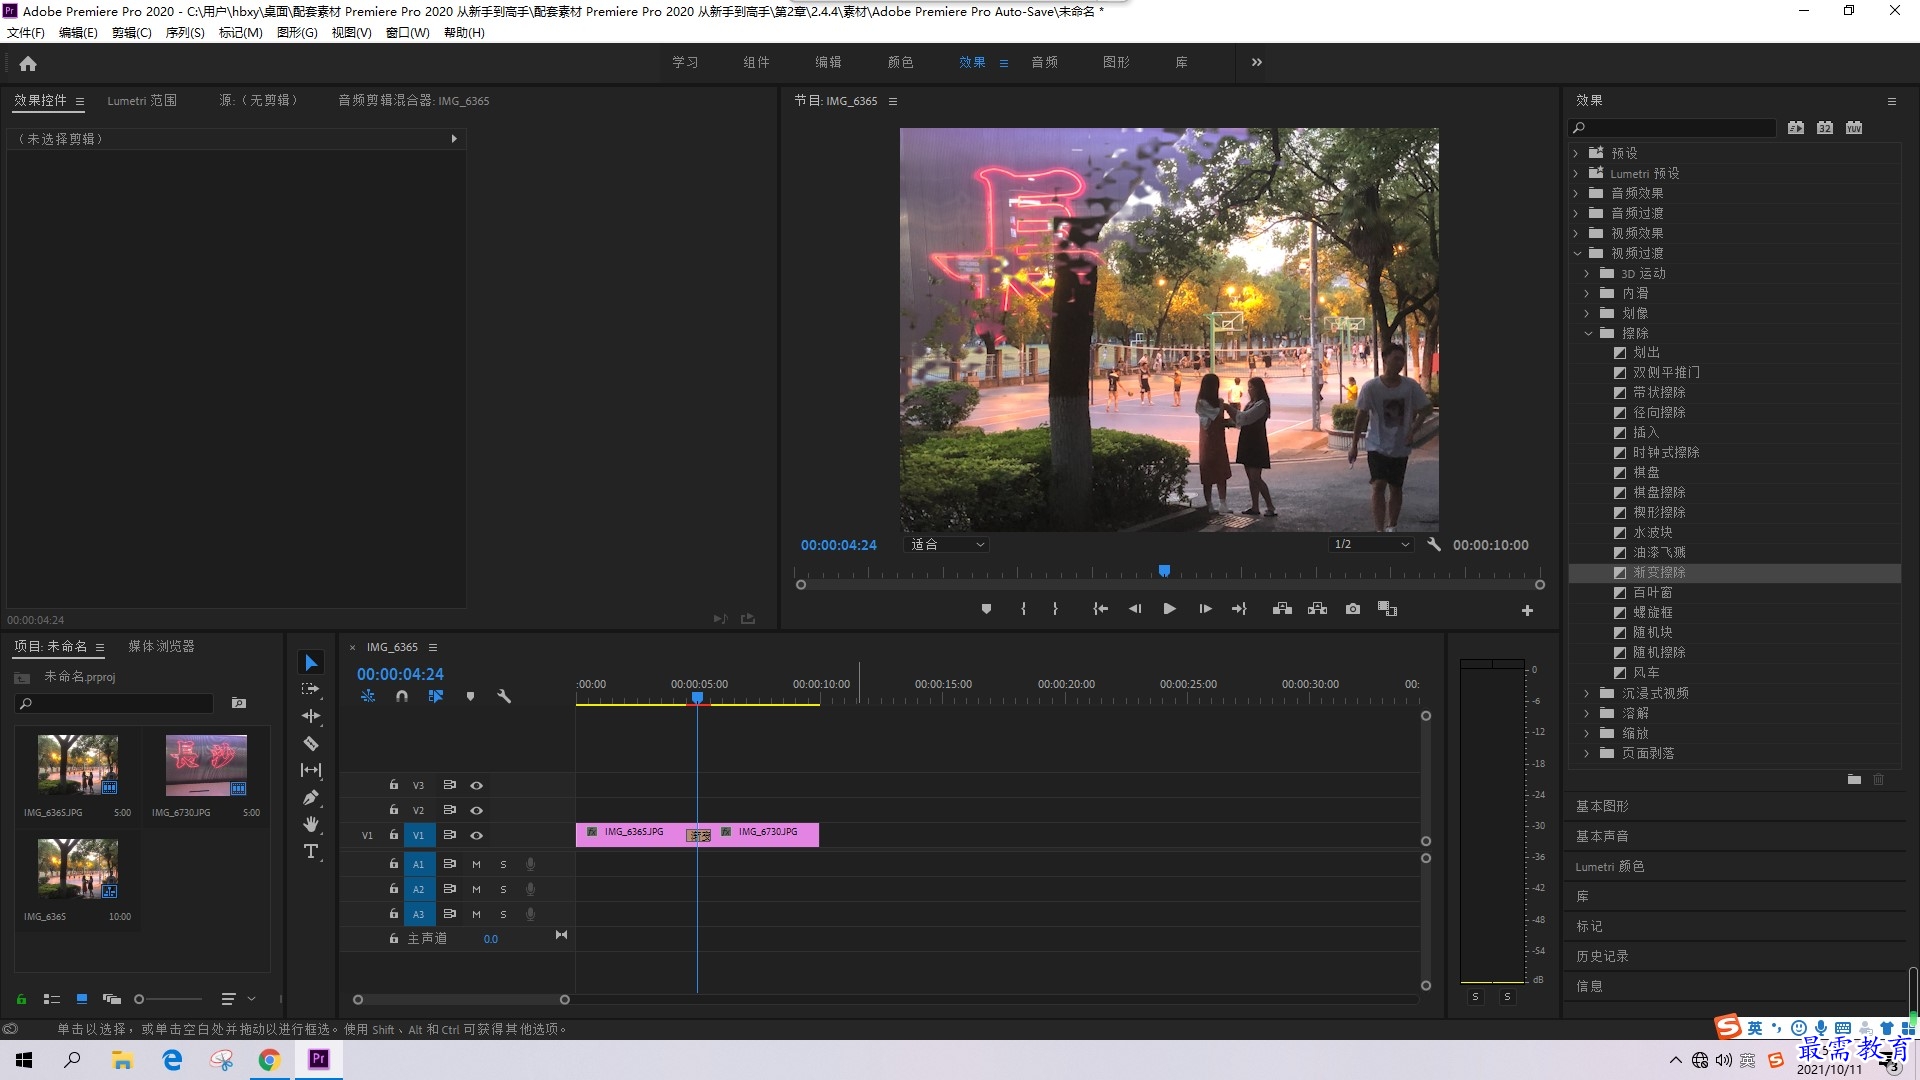This screenshot has width=1920, height=1080.
Task: Select the Slip tool
Action: click(311, 770)
